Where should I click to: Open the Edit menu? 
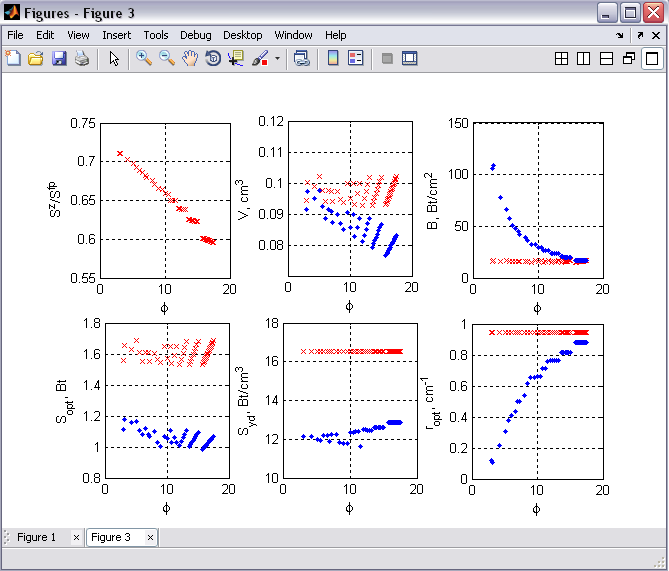[x=45, y=35]
